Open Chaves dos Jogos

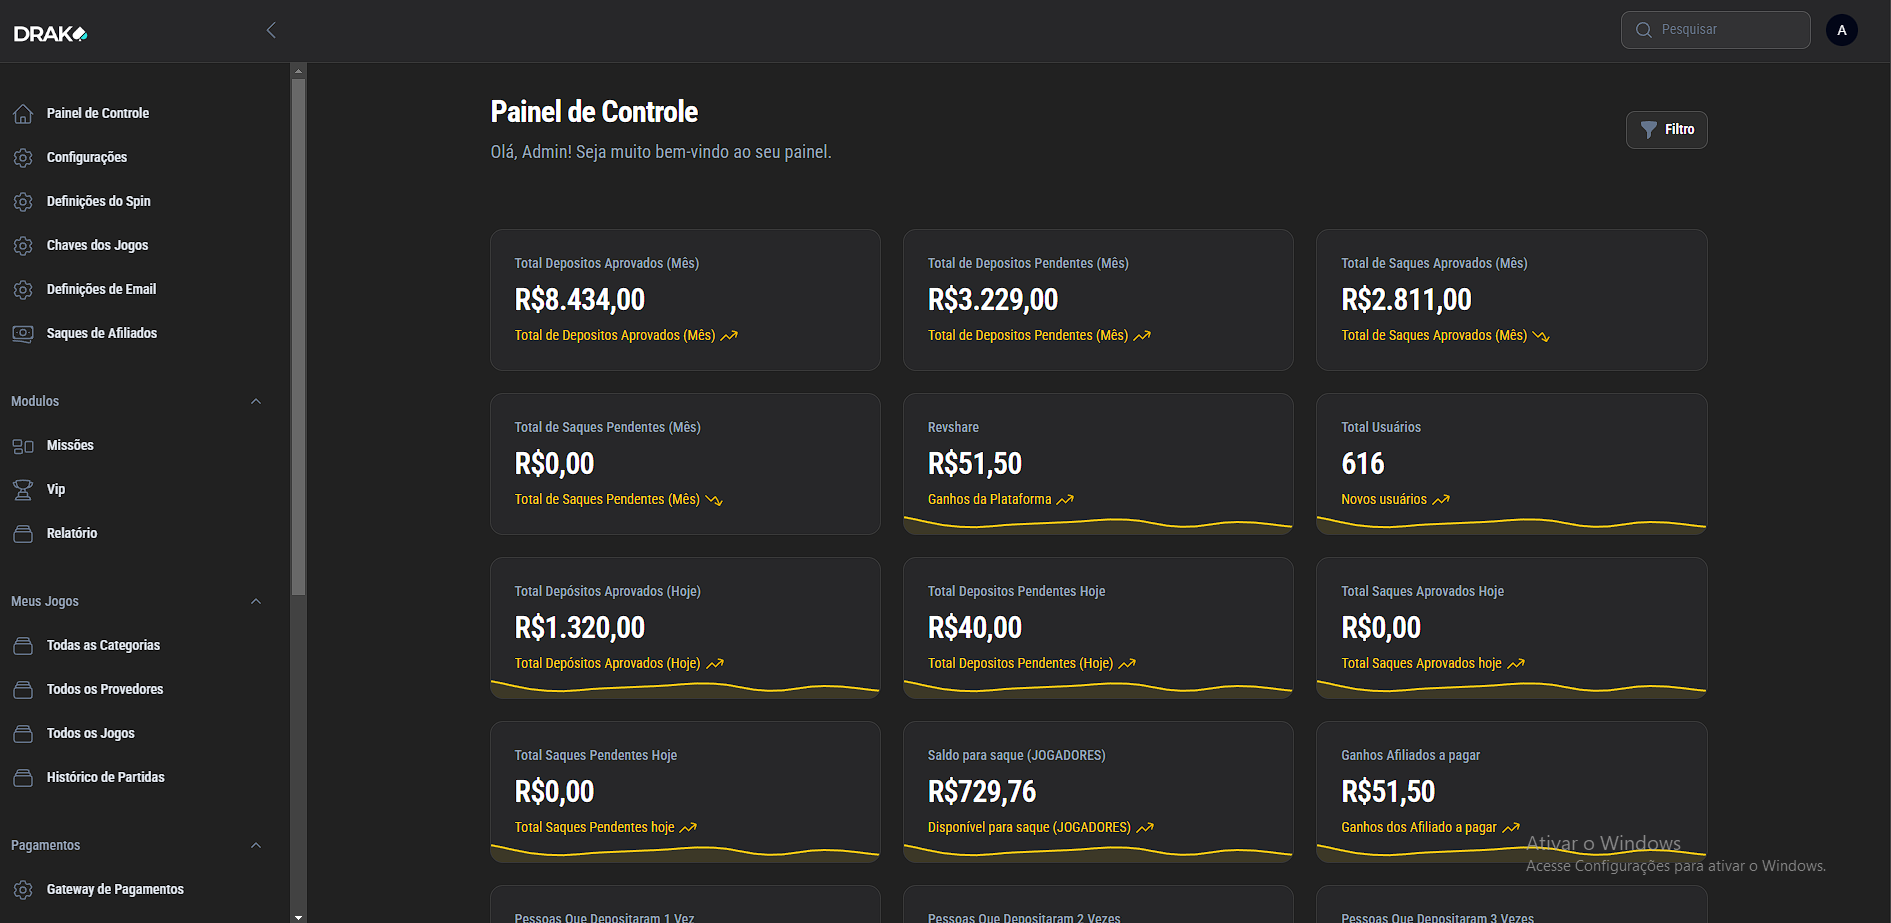[x=97, y=245]
